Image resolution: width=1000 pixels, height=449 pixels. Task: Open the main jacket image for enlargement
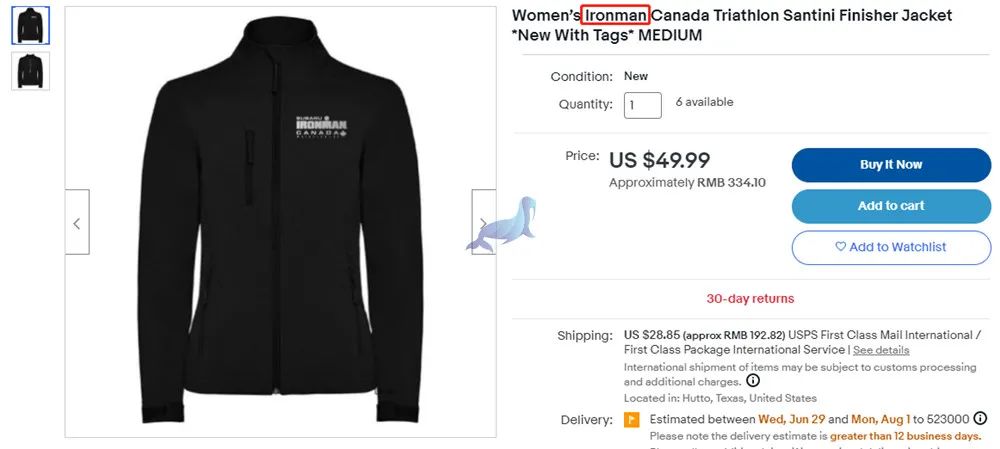[x=281, y=222]
